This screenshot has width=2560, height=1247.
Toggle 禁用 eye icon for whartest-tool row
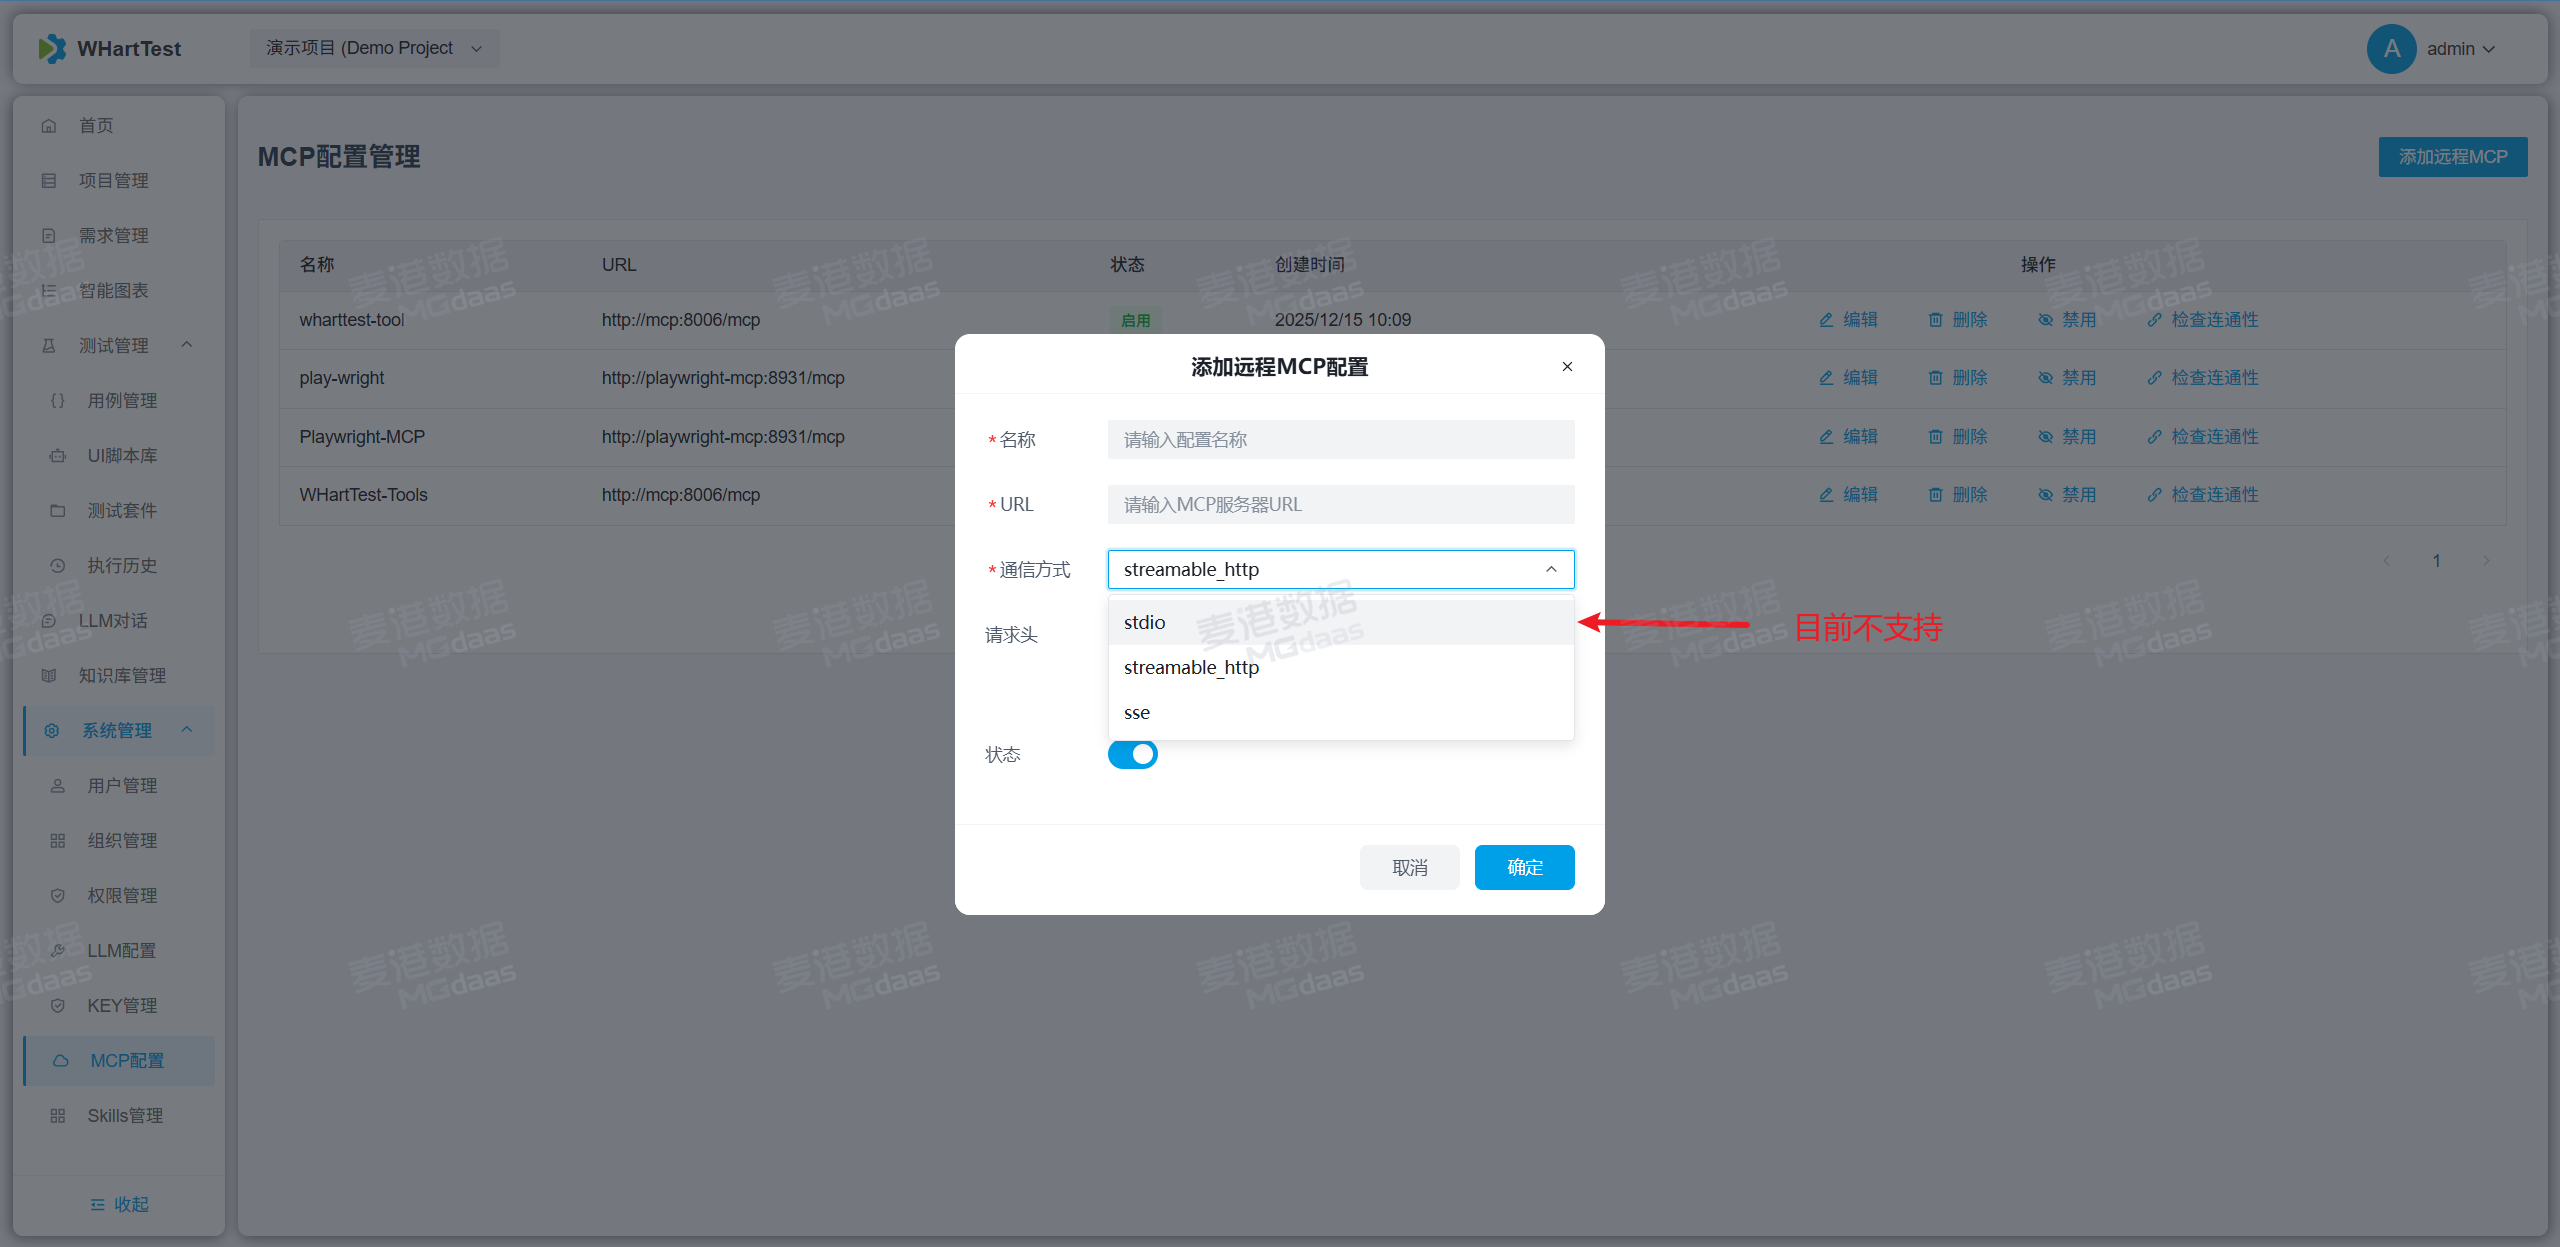pos(2045,320)
